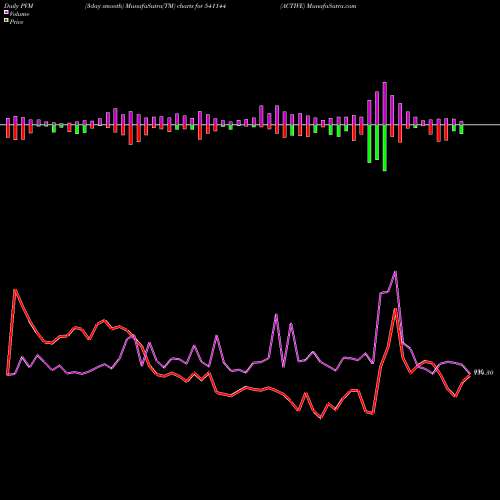Click the (ACTIVE) MunafaSutra.com label
Viewport: 500px width, 500px height.
pos(318,6)
